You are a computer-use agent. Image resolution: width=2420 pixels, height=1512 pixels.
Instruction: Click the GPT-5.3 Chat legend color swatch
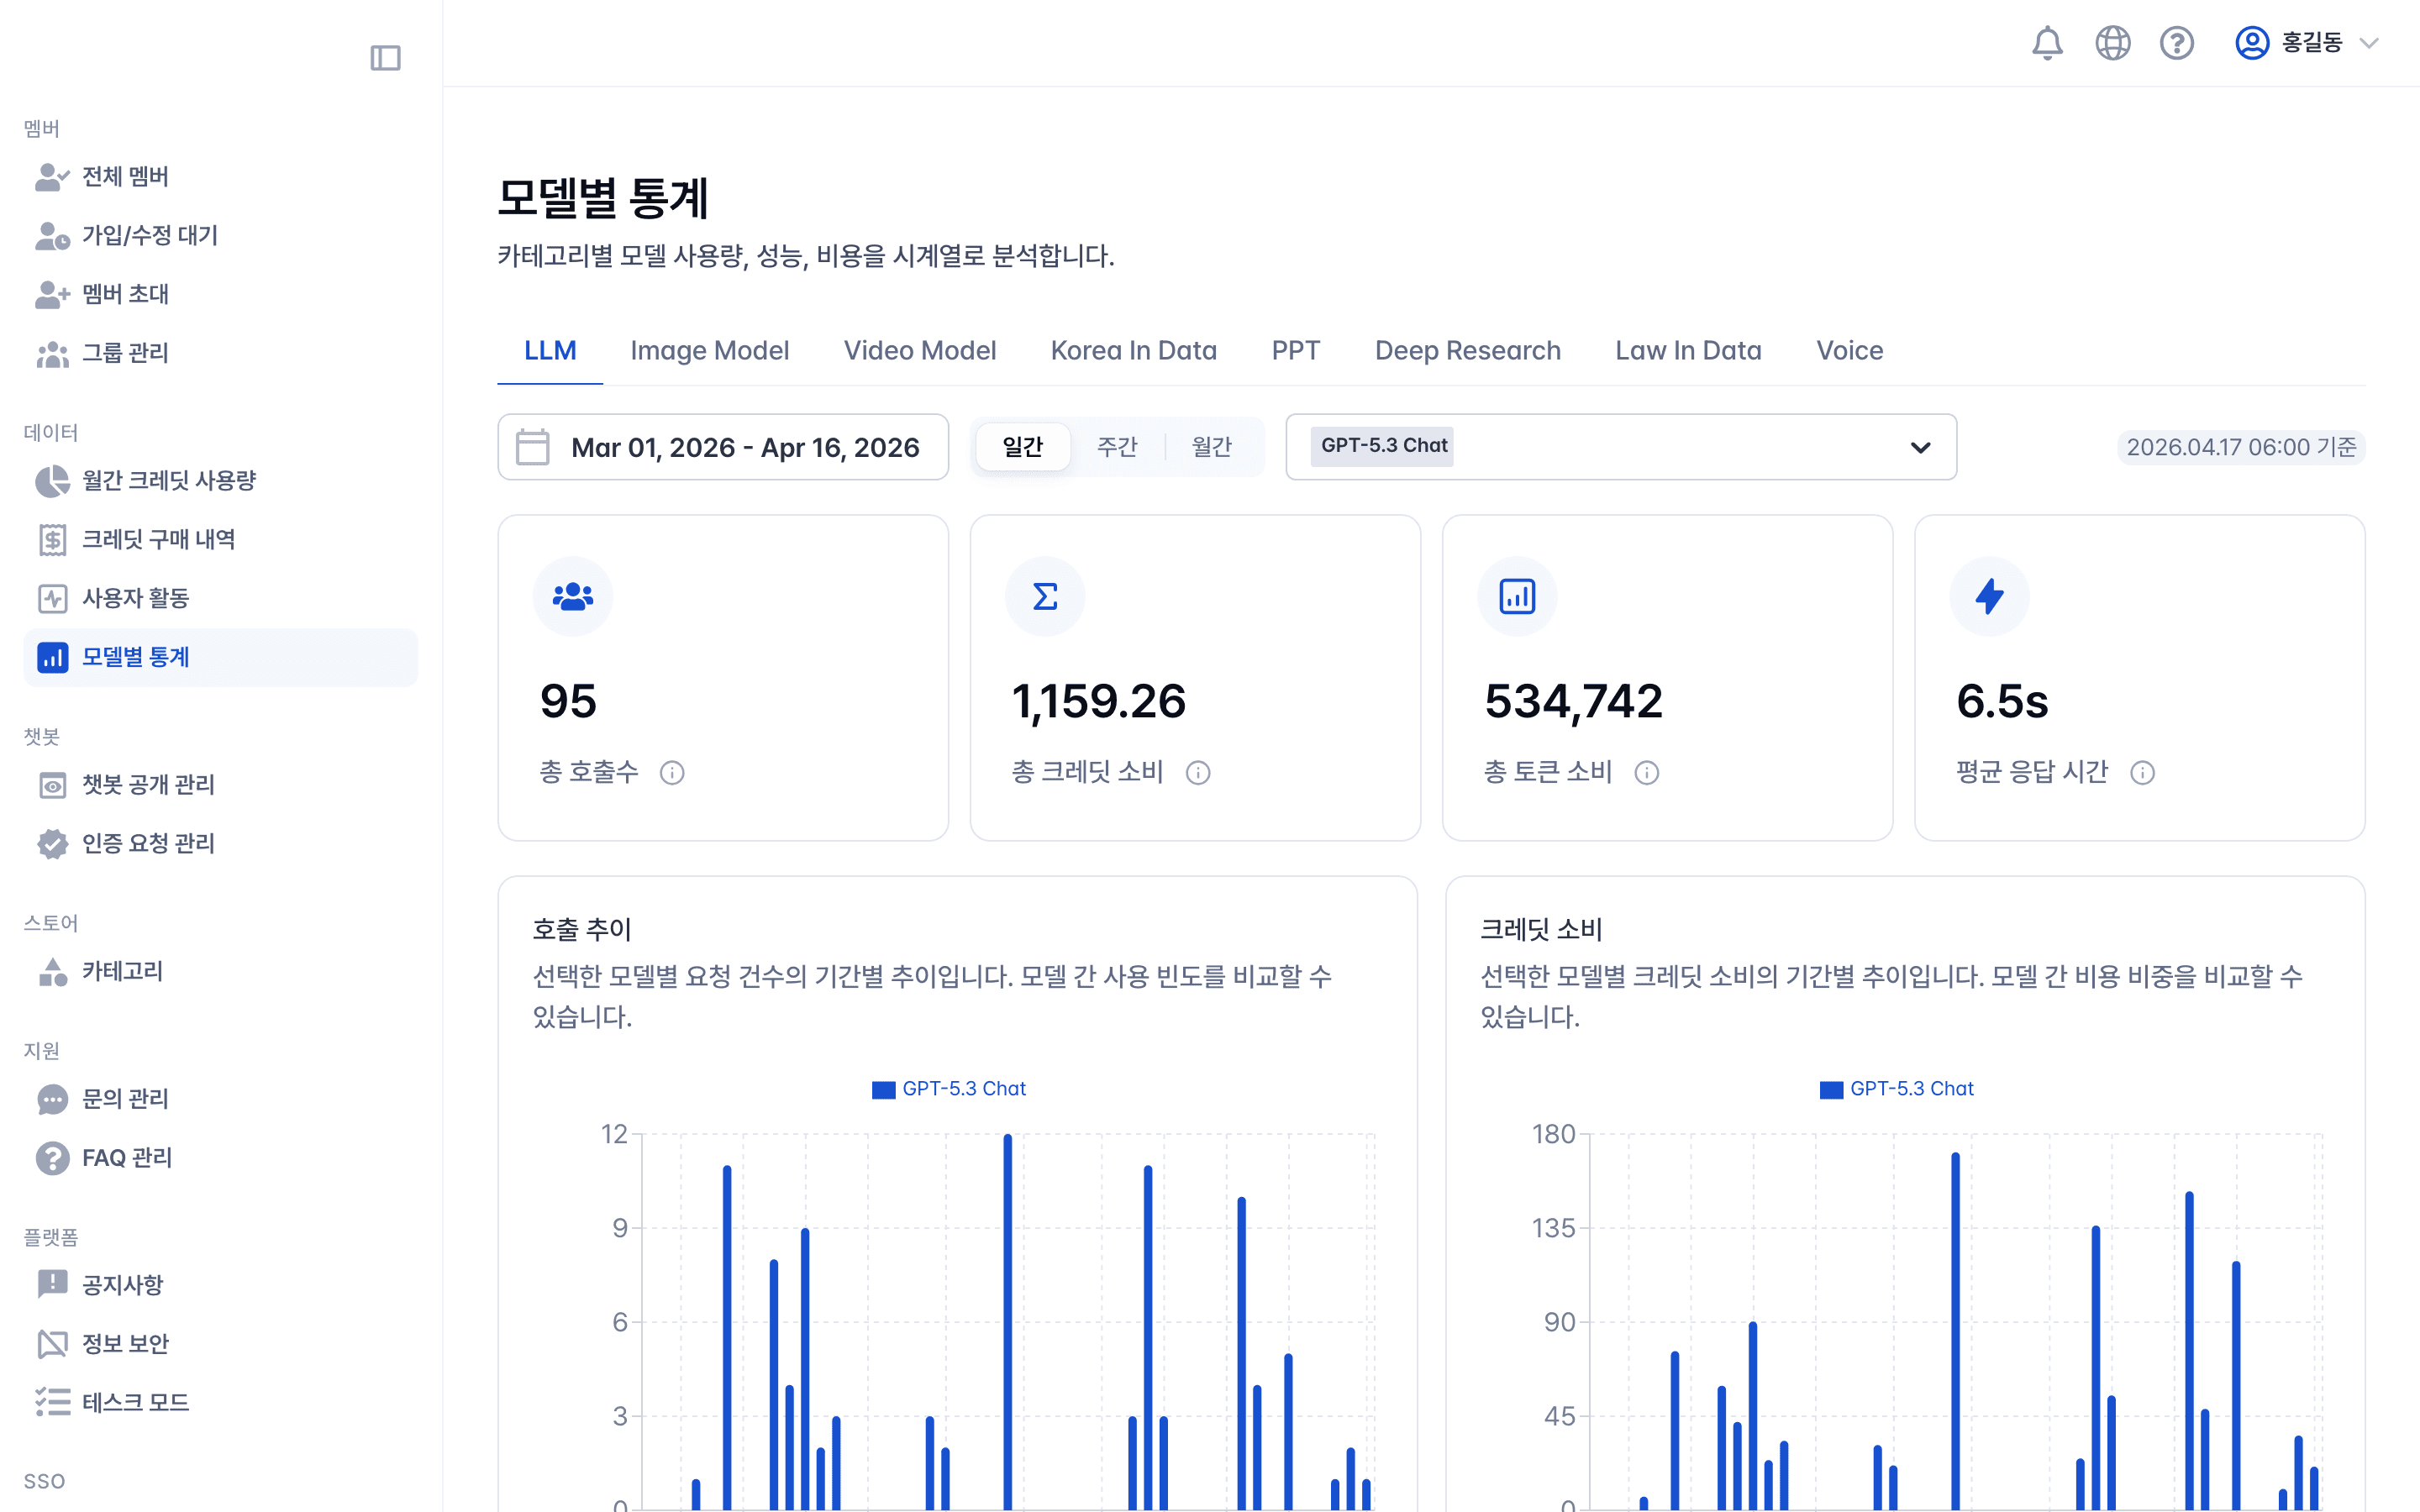[x=883, y=1089]
